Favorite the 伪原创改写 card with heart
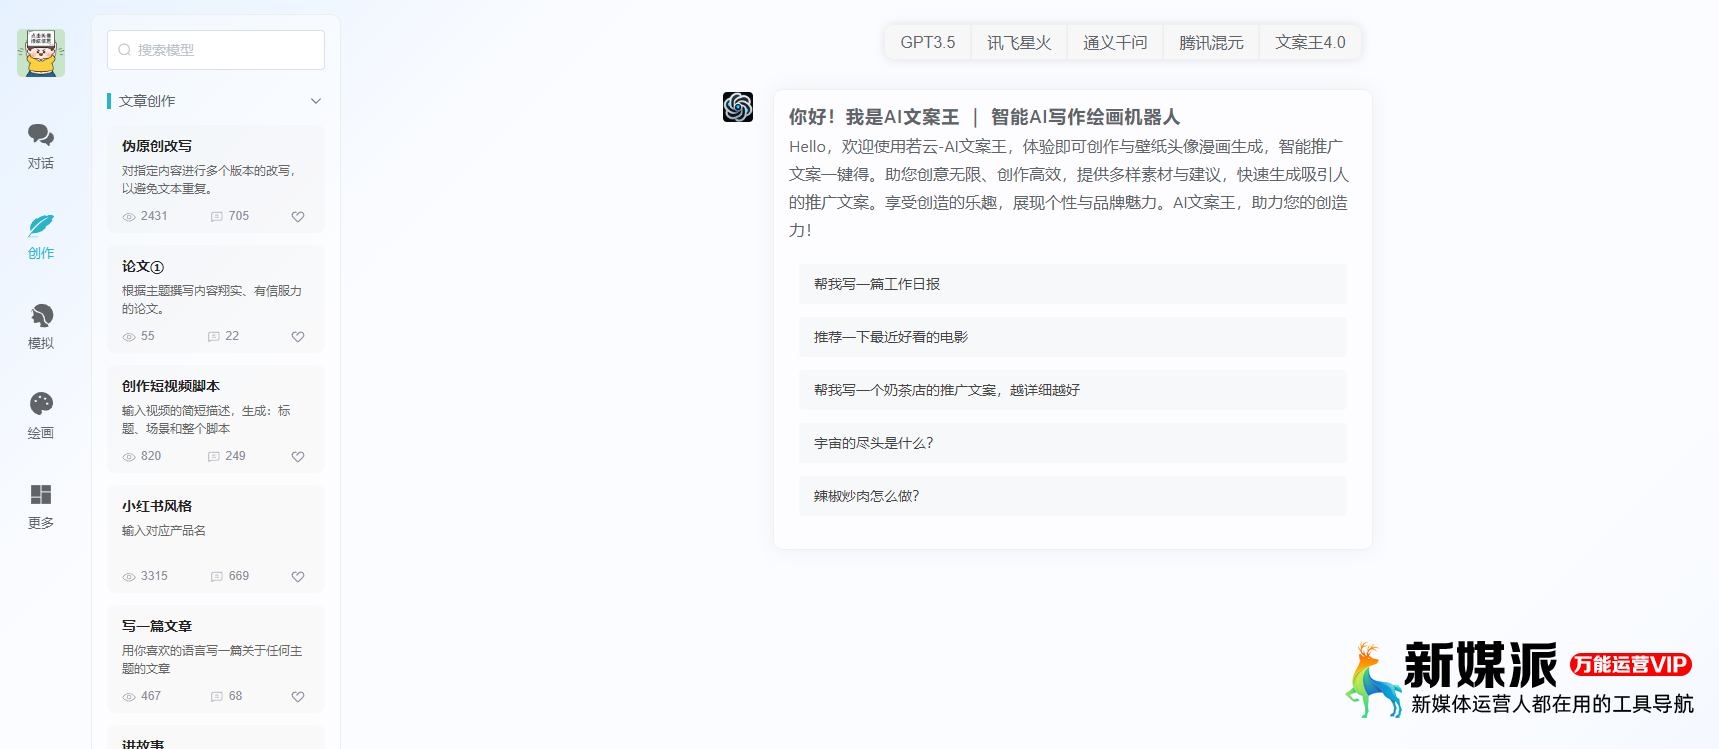Screen dimensions: 1719x749 (x=298, y=217)
